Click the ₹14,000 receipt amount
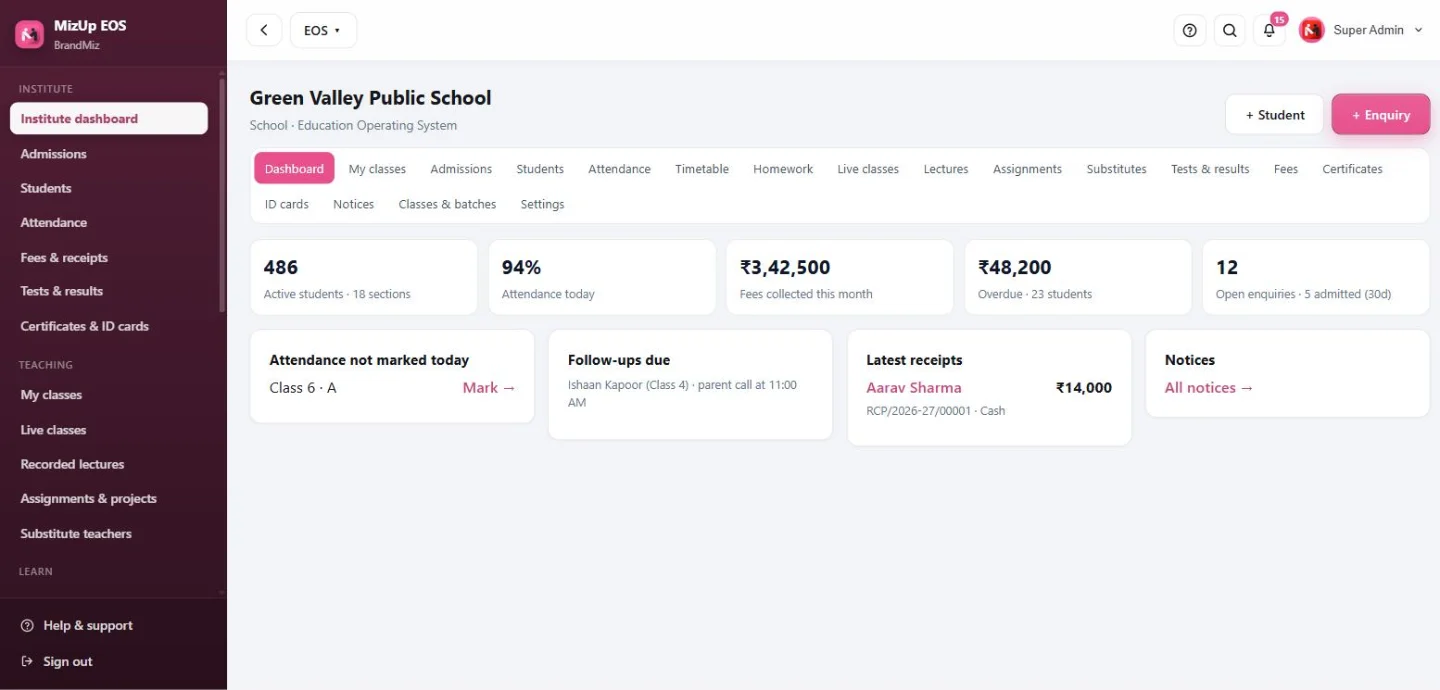Image resolution: width=1440 pixels, height=690 pixels. pos(1084,388)
